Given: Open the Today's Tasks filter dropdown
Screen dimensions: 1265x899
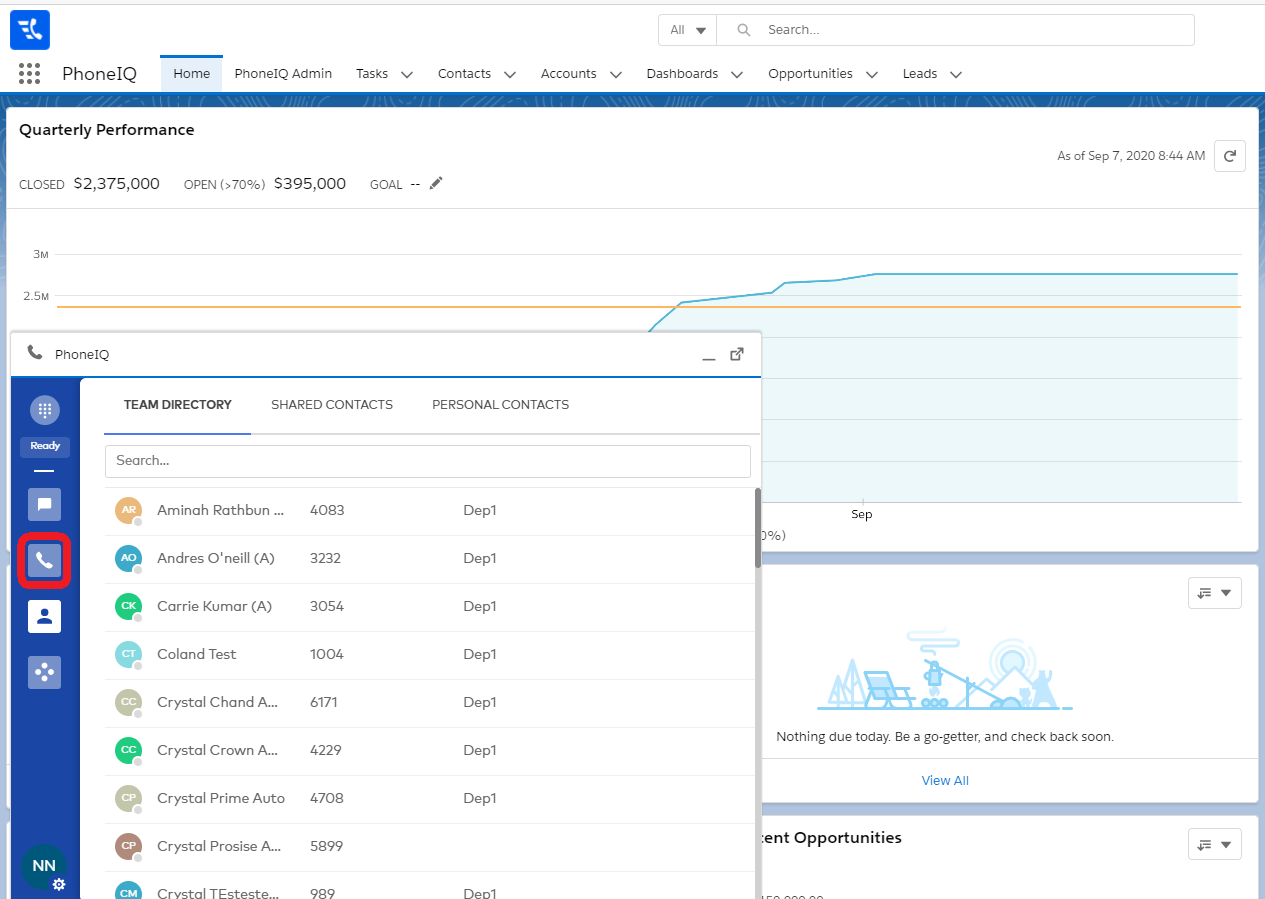Looking at the screenshot, I should [1214, 592].
